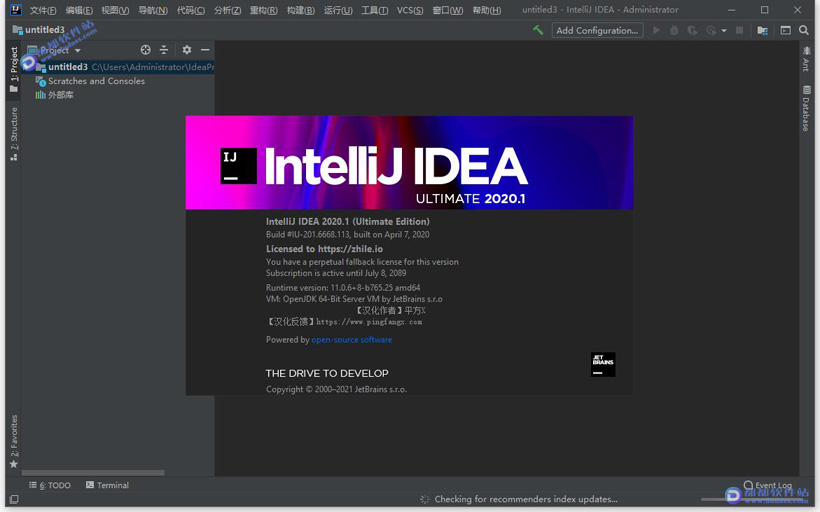Open the Event Log

768,485
